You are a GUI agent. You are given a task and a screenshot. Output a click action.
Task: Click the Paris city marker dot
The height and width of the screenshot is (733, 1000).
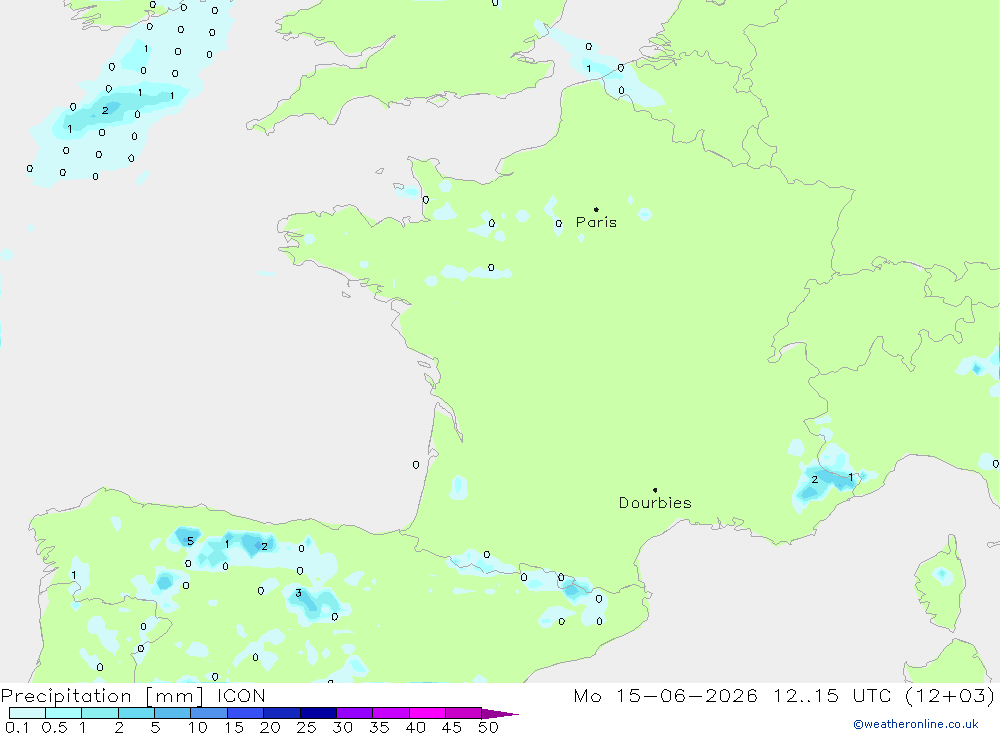[x=596, y=209]
